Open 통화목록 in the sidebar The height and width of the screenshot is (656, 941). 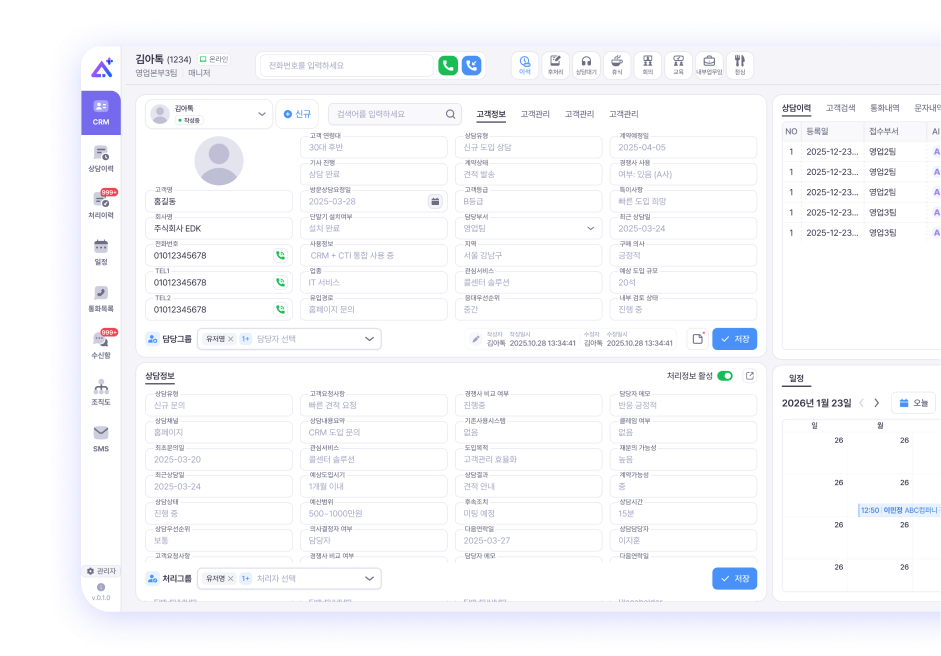click(x=101, y=299)
